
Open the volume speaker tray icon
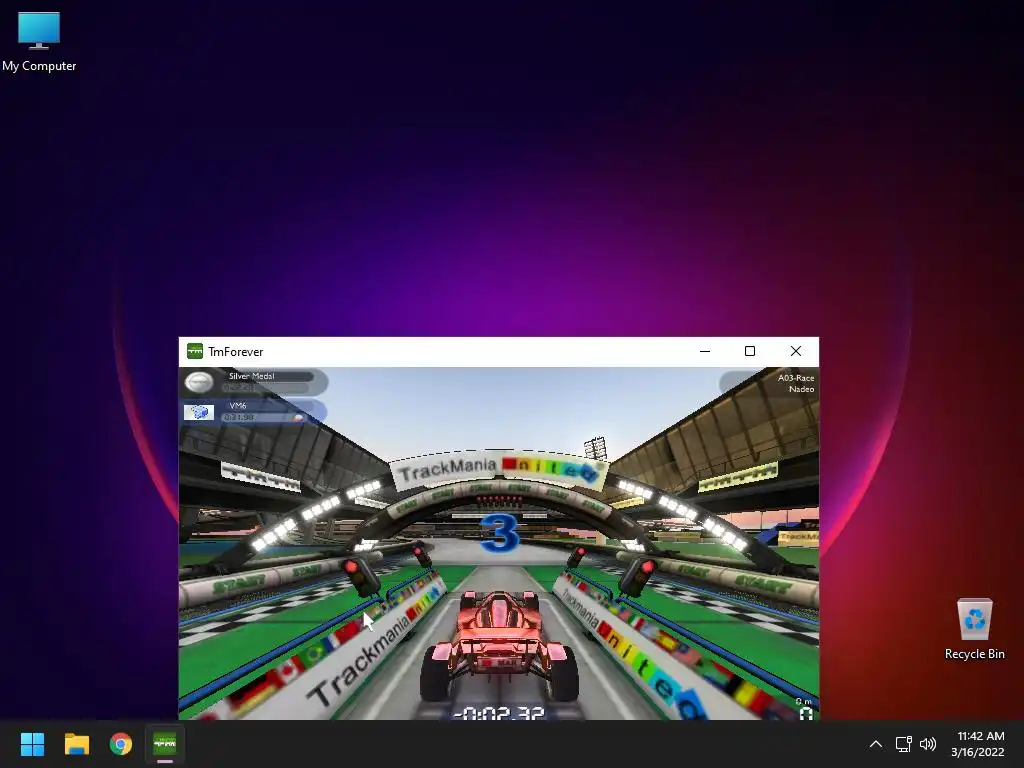coord(927,744)
